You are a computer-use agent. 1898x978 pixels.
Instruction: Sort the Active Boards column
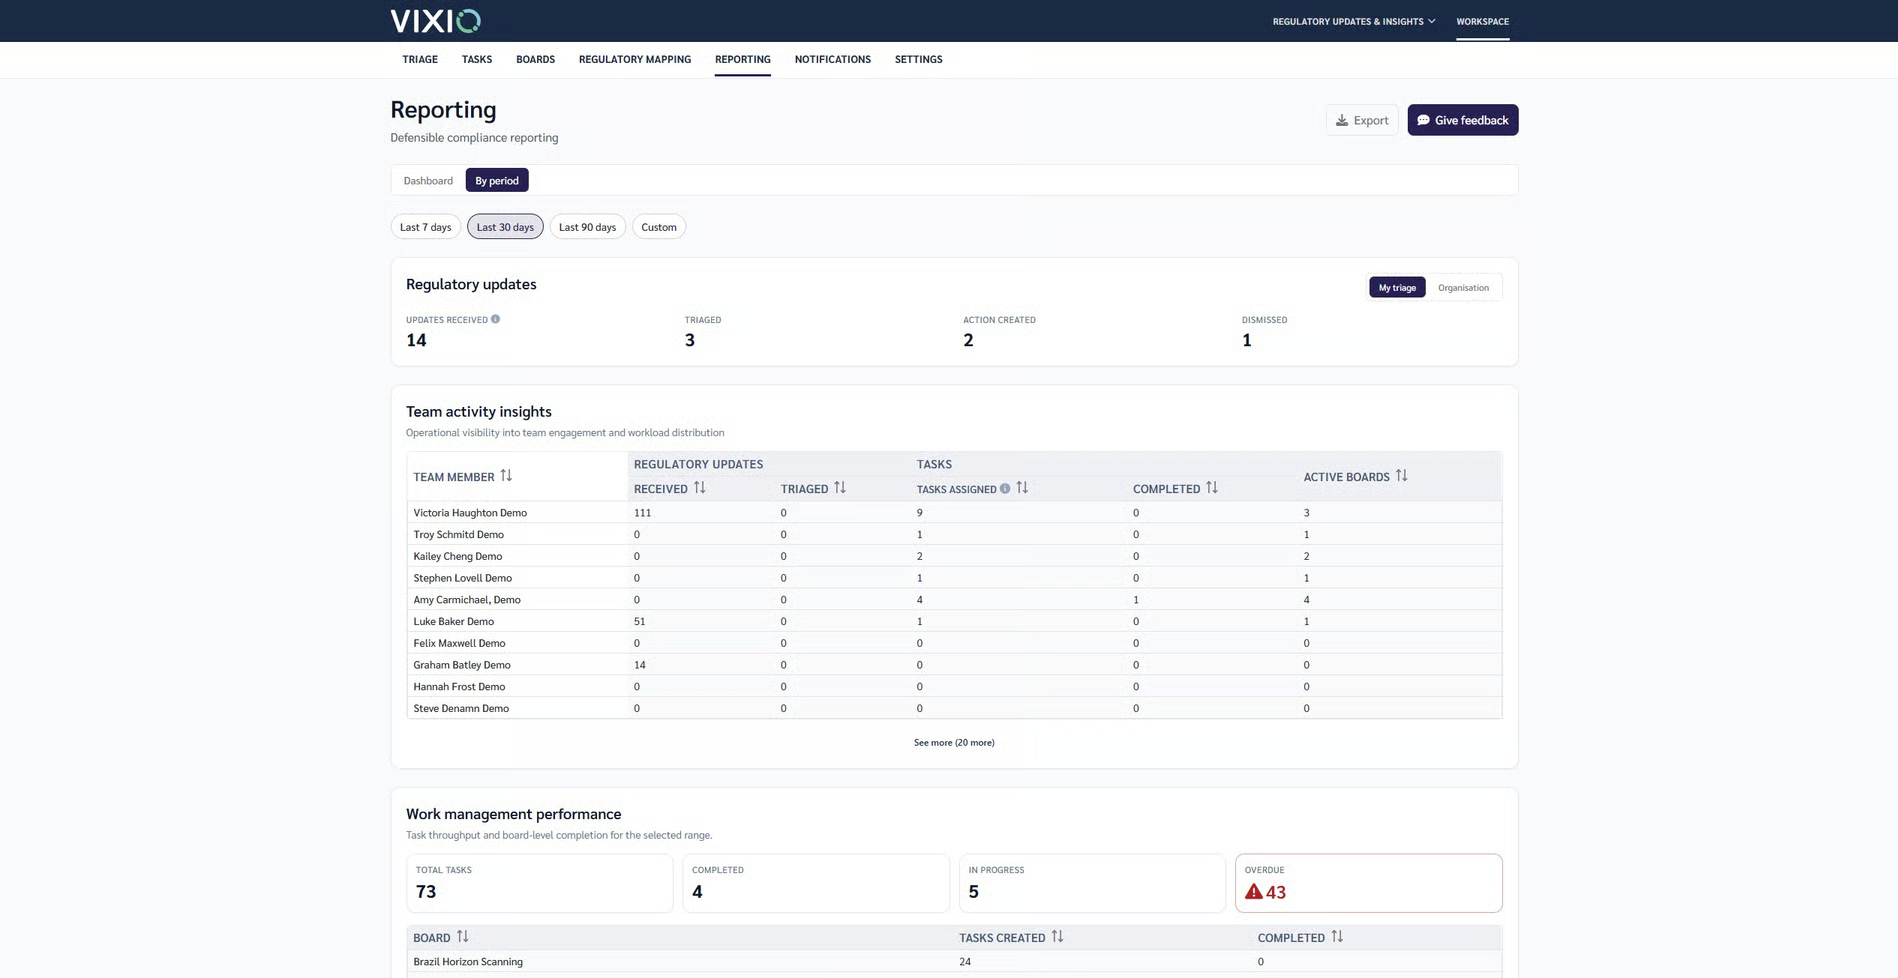tap(1401, 476)
